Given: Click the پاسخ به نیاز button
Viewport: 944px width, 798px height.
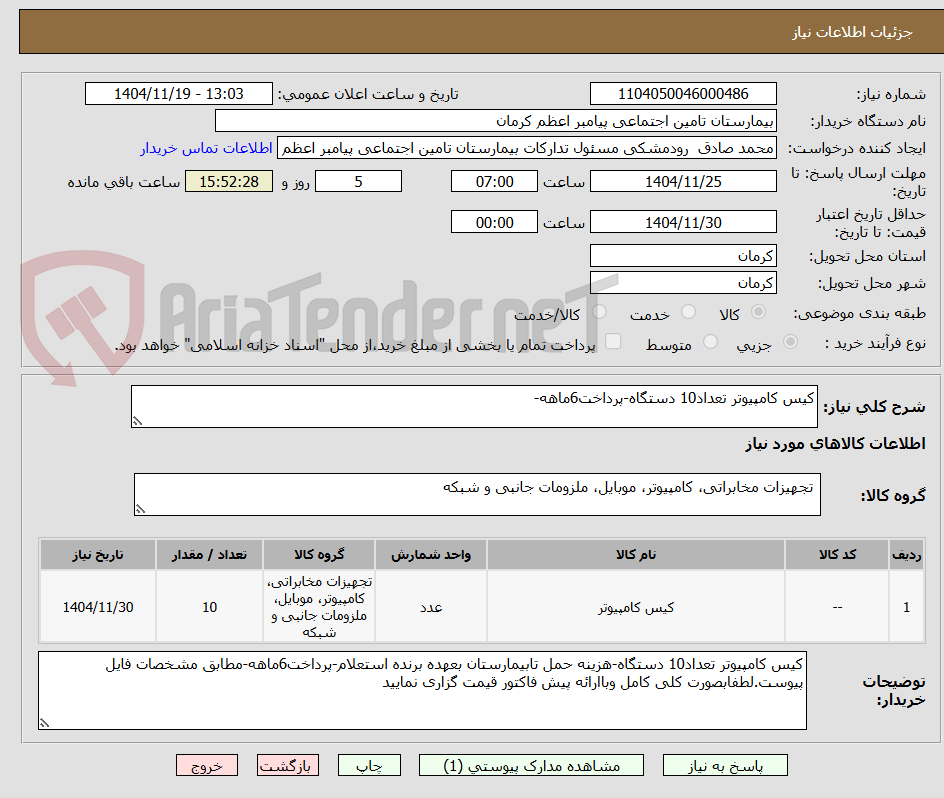Looking at the screenshot, I should click(x=725, y=765).
